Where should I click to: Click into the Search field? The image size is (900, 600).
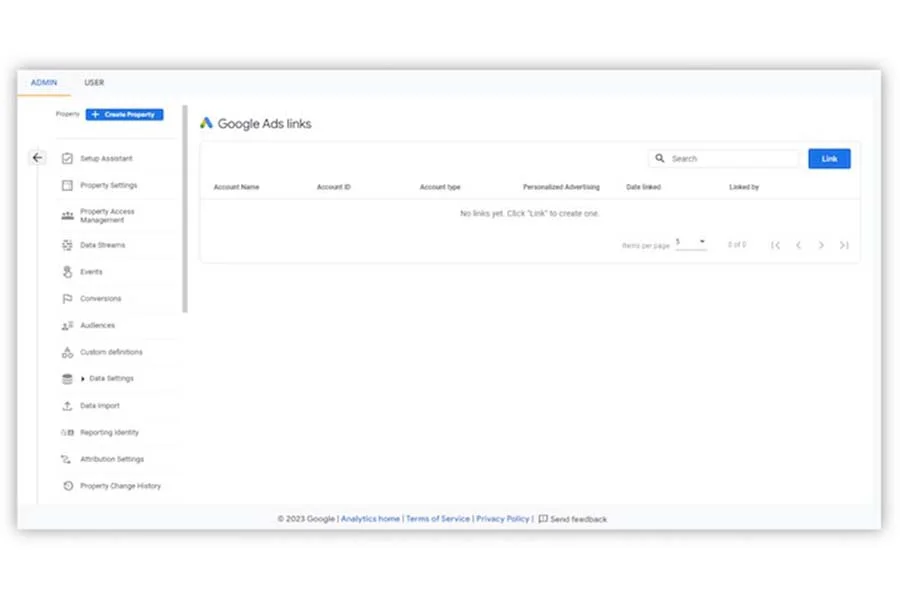[x=724, y=158]
